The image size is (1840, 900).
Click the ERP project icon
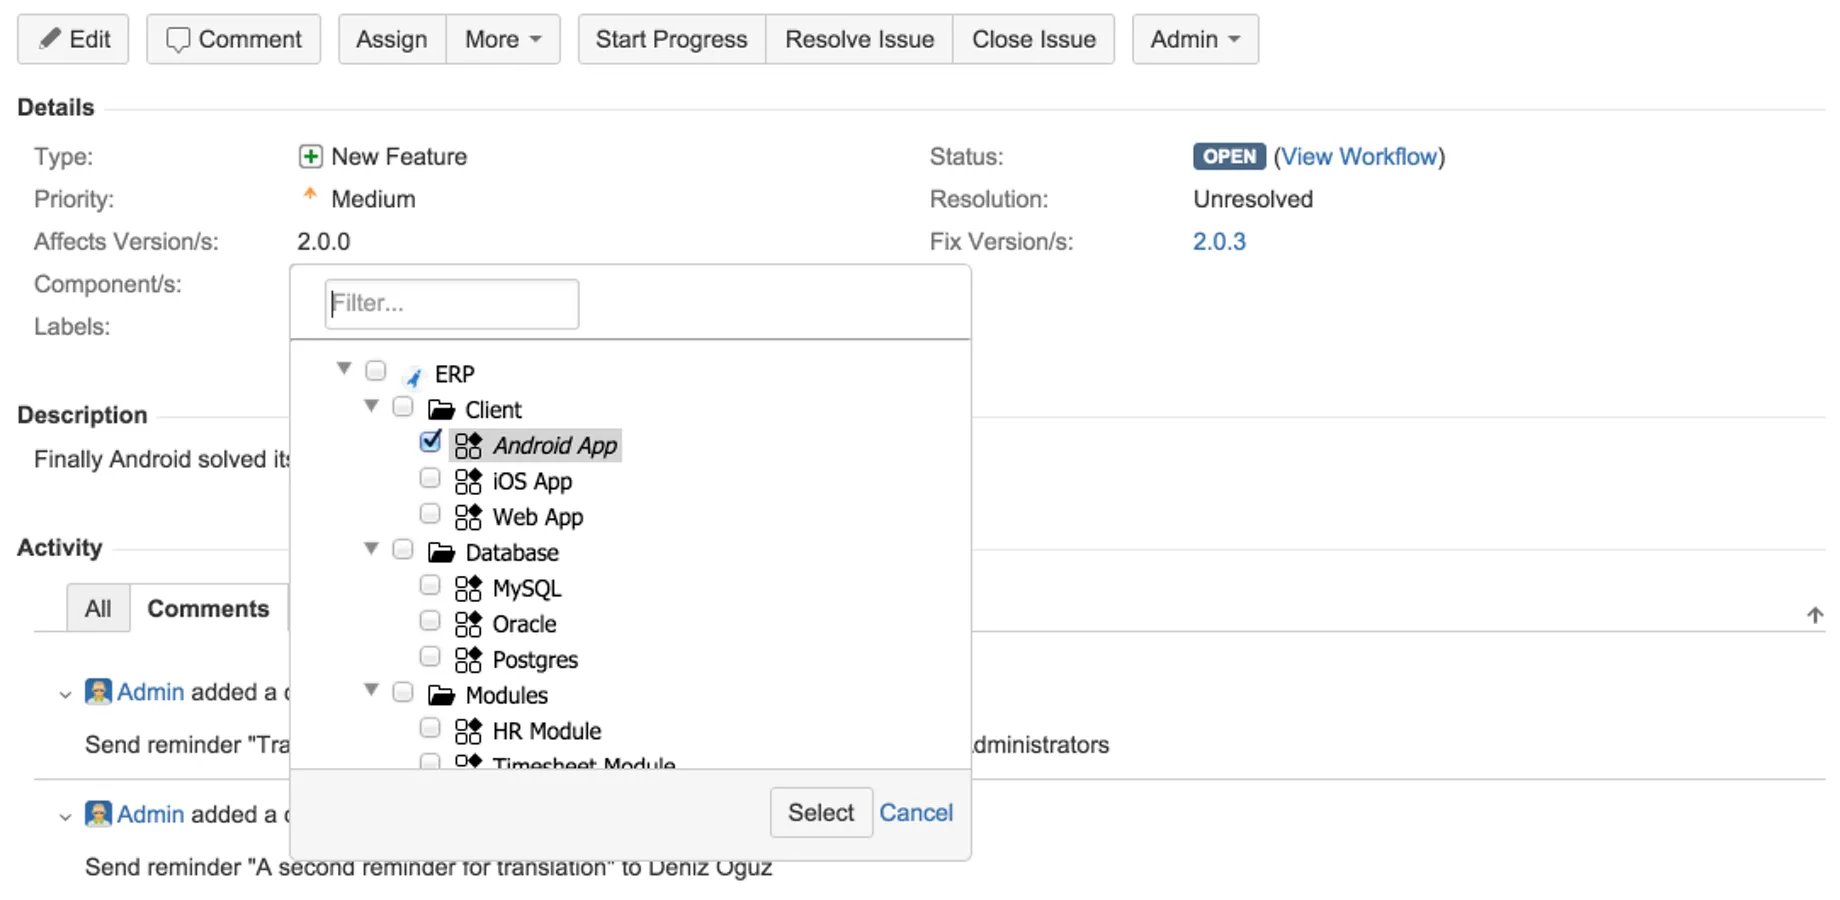(x=413, y=376)
